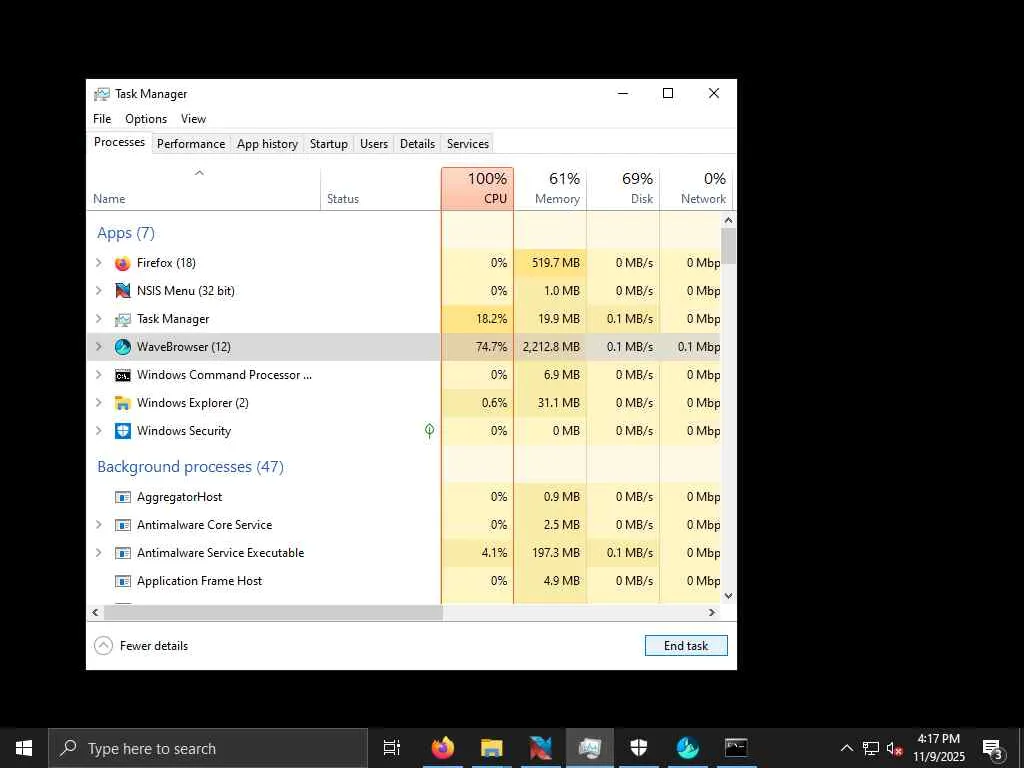Viewport: 1024px width, 768px height.
Task: Click the horizontal scrollbar left arrow
Action: click(95, 613)
